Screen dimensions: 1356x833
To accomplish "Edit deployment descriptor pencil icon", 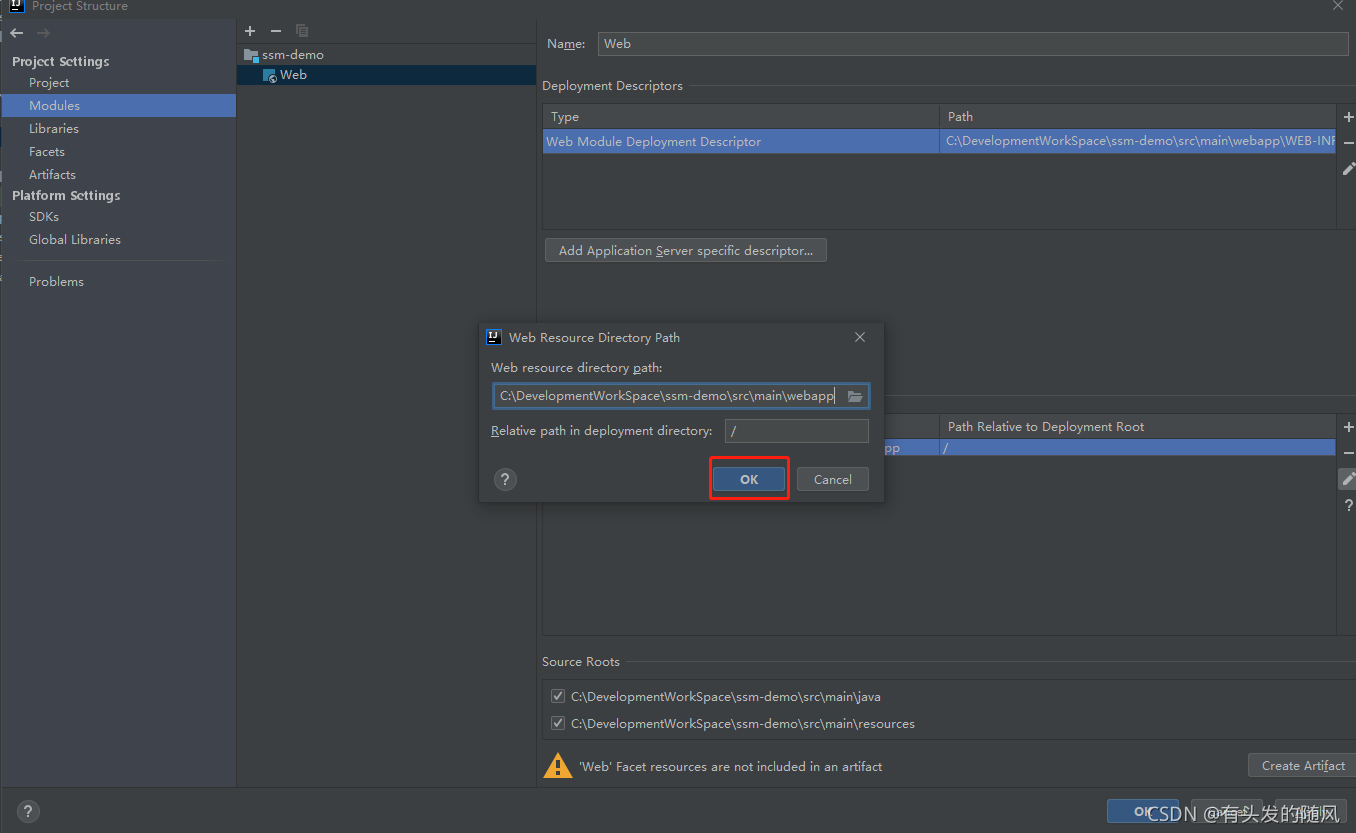I will (x=1348, y=169).
